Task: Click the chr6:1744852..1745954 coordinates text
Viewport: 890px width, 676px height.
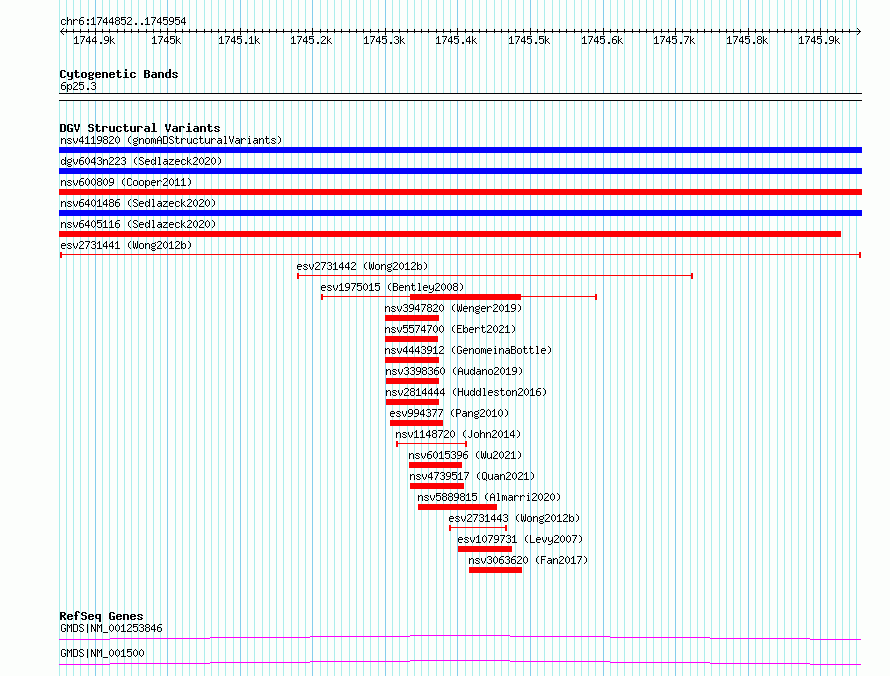Action: click(x=123, y=21)
